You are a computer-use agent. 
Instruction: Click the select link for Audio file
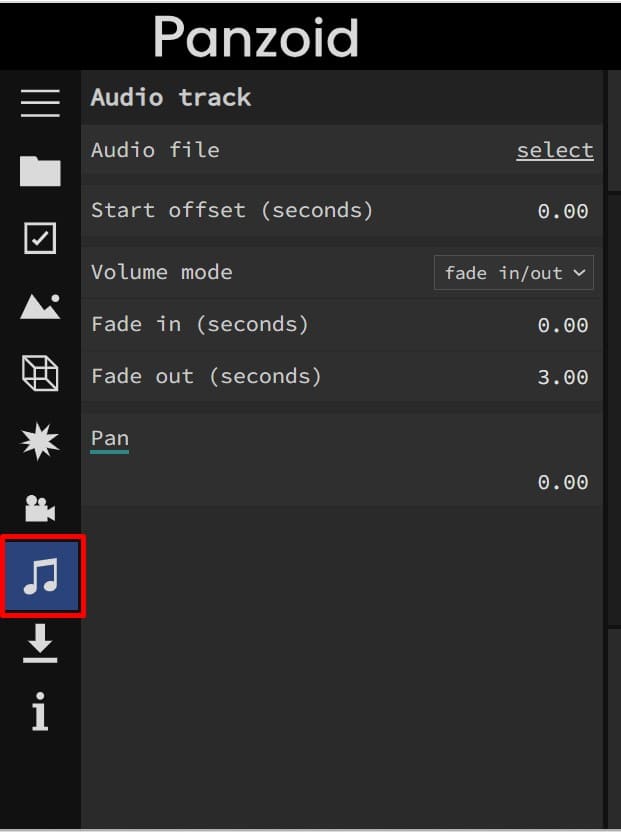point(555,151)
